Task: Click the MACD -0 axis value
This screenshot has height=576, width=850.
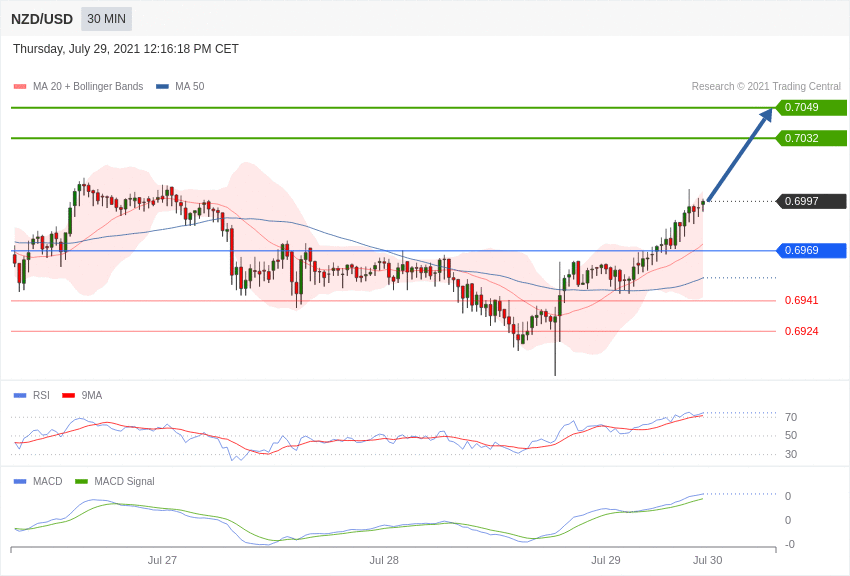Action: (x=789, y=544)
